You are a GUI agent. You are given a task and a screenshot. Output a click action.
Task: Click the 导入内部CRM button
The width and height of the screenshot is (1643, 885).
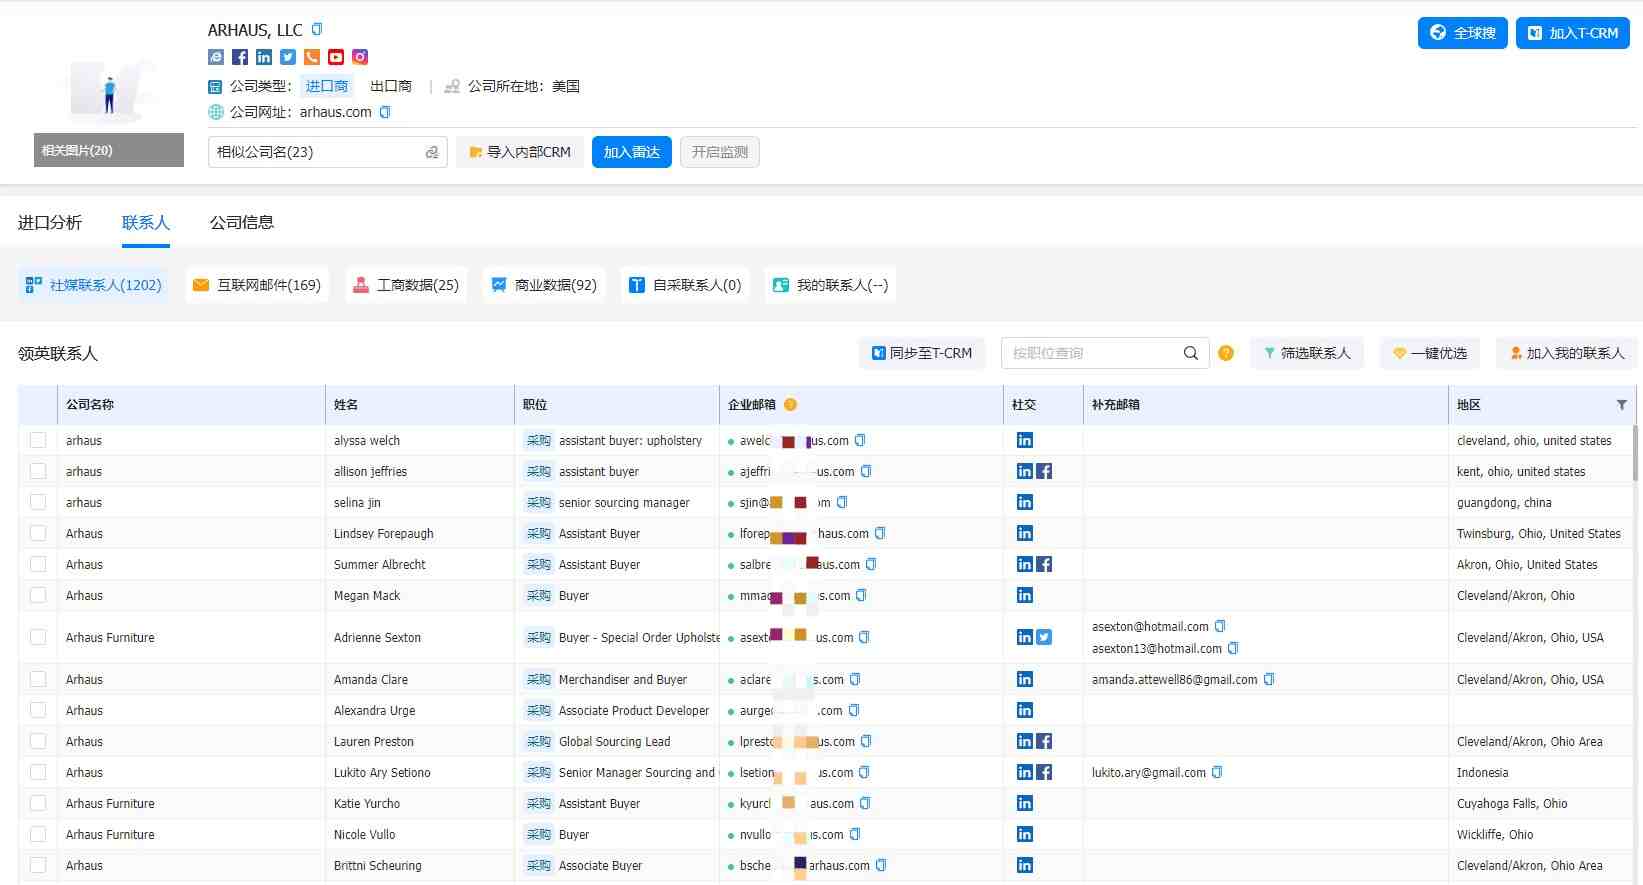pos(520,152)
